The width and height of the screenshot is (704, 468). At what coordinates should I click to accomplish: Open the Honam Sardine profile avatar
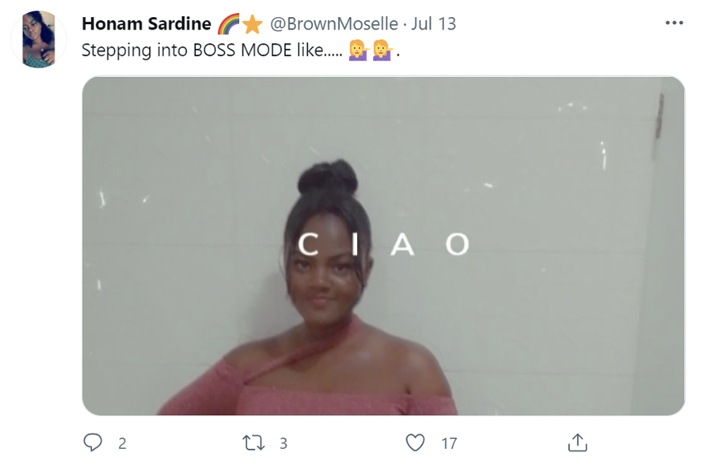point(39,40)
